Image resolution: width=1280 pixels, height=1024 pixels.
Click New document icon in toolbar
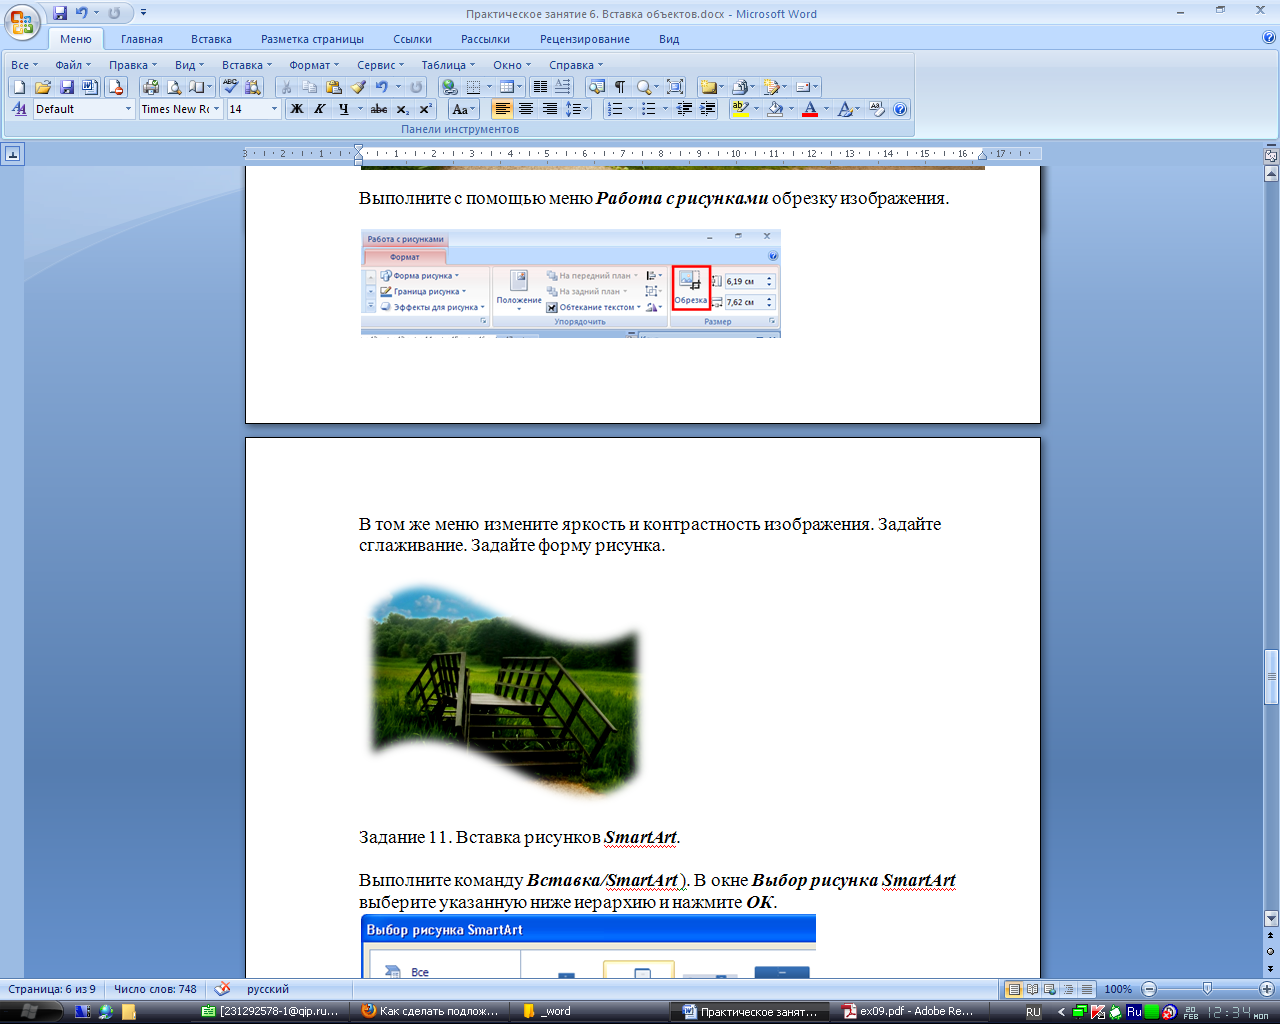(x=18, y=87)
